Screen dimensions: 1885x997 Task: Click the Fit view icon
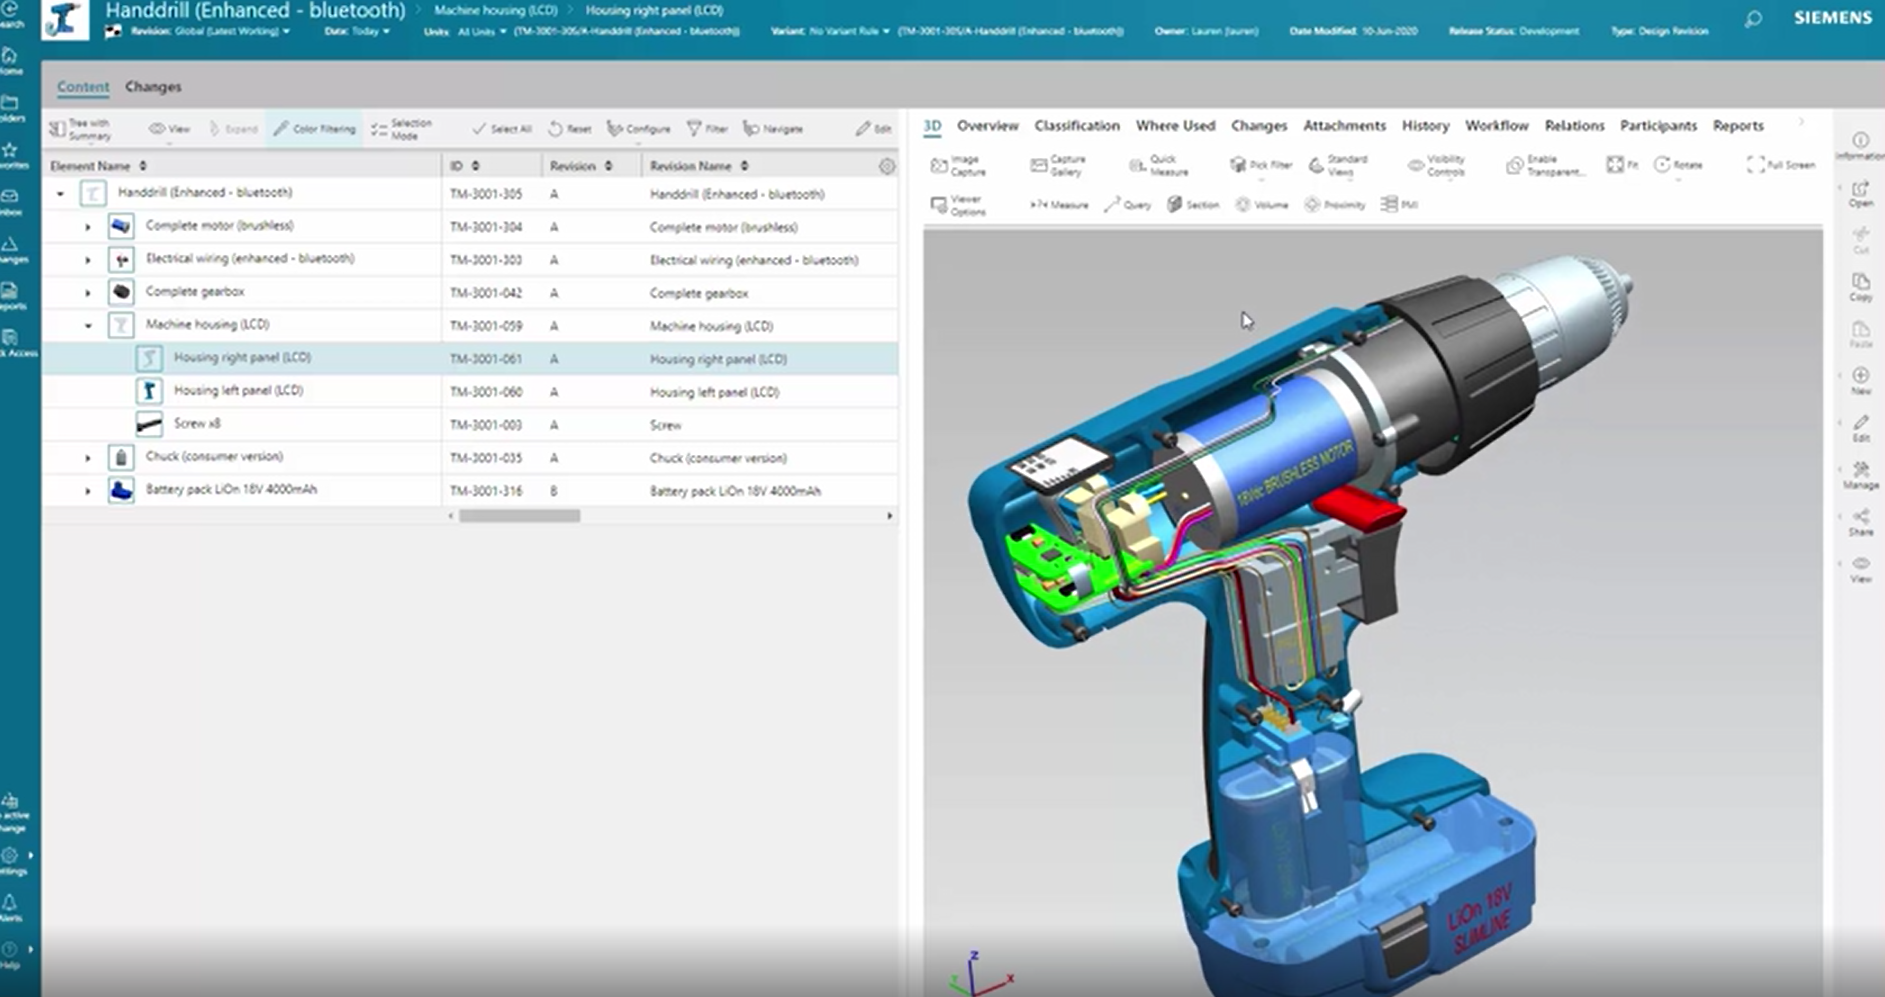coord(1621,165)
